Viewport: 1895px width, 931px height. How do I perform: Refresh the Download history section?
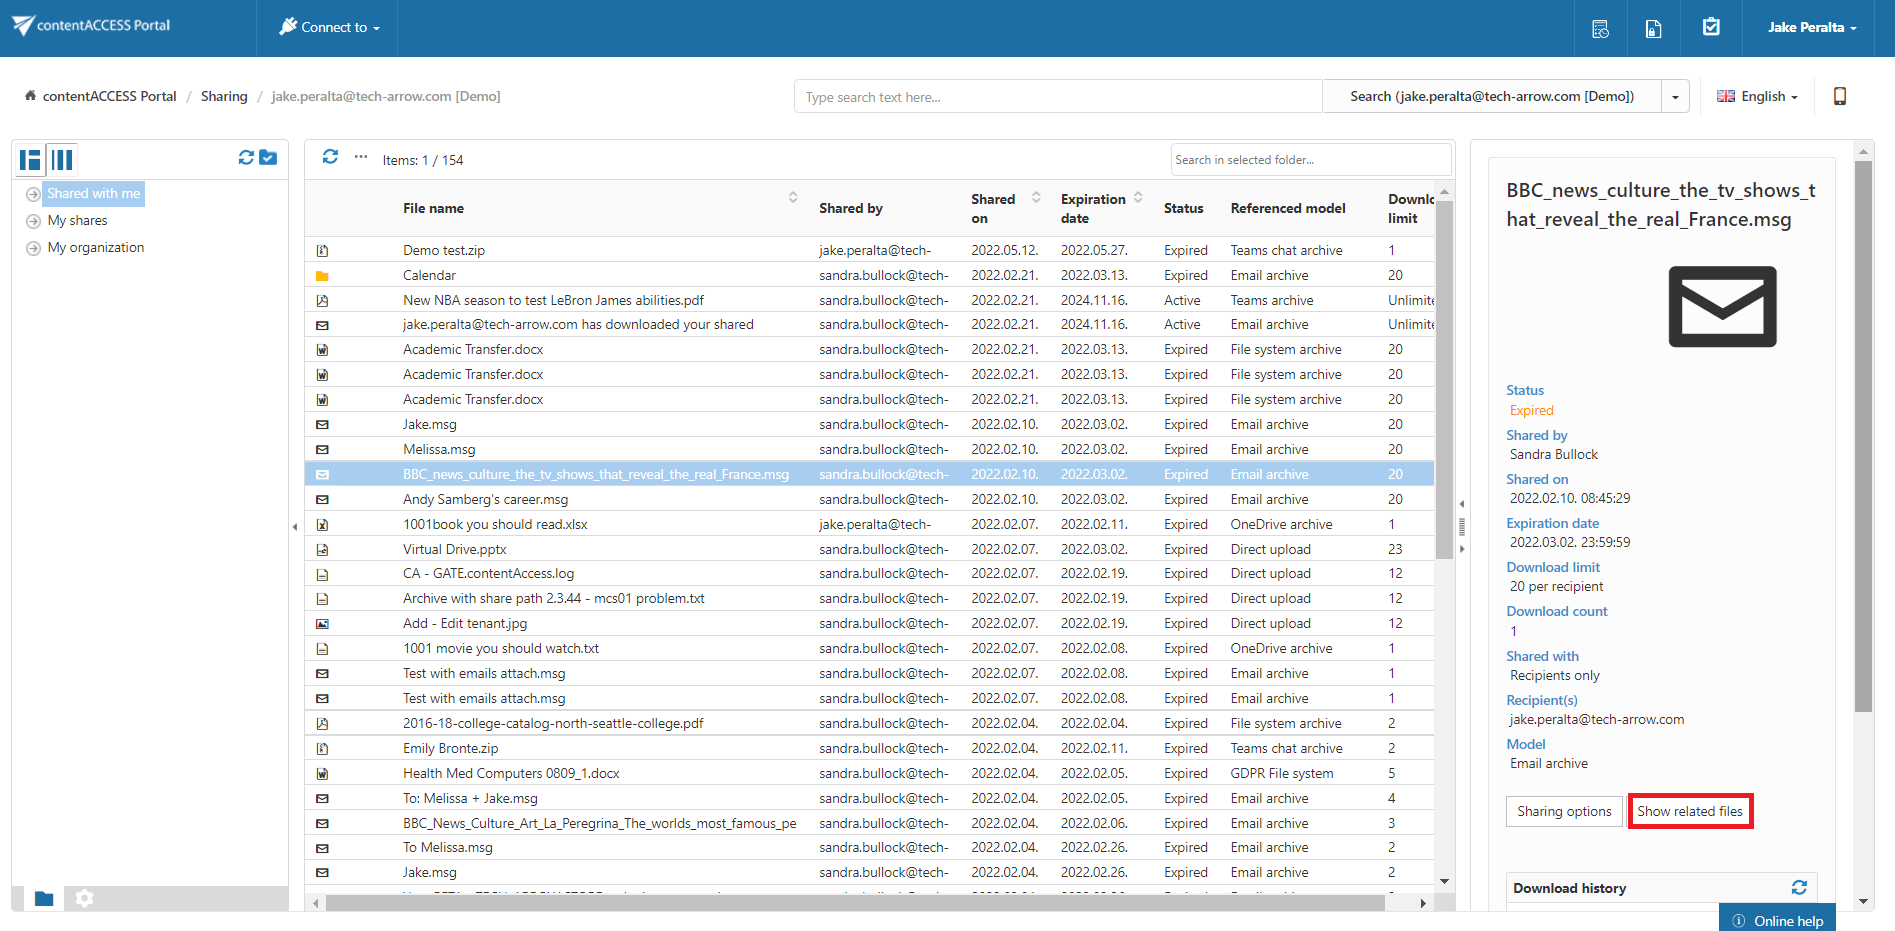1799,887
